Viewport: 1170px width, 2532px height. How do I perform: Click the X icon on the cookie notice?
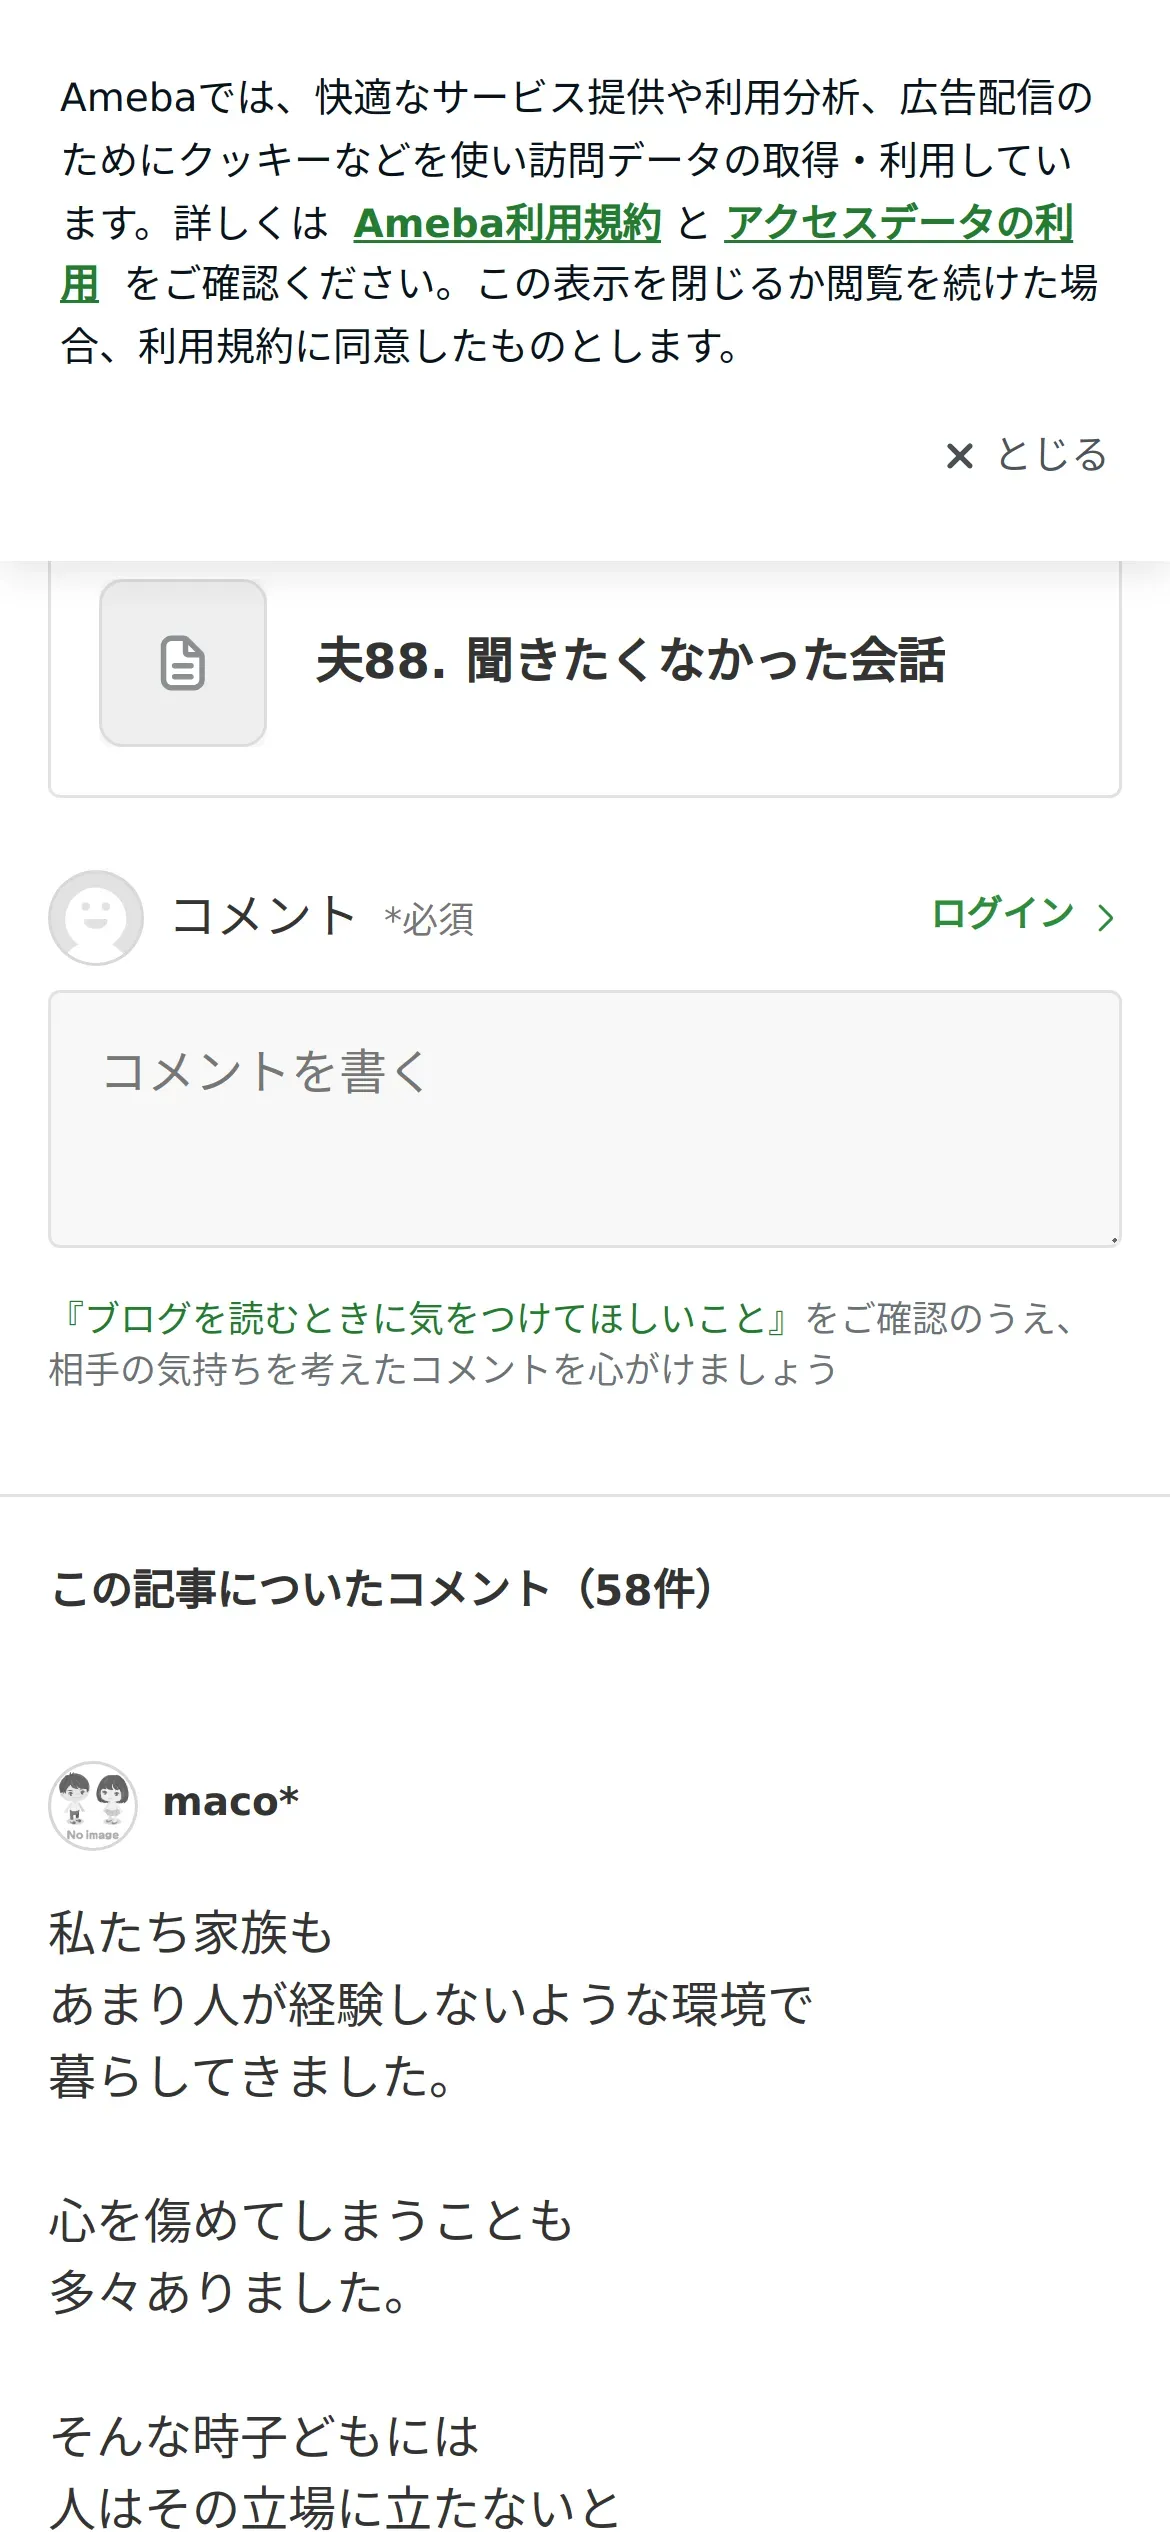pyautogui.click(x=959, y=456)
